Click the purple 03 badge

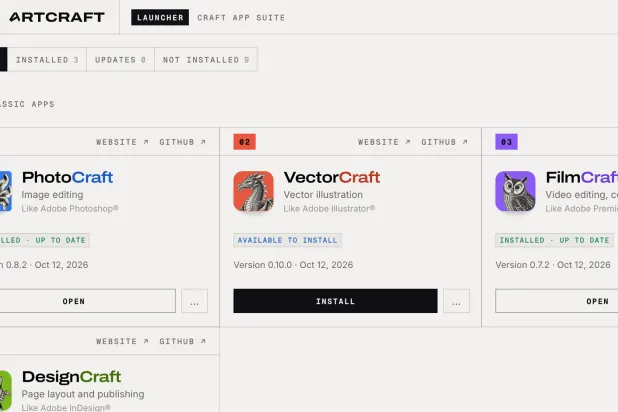tap(506, 142)
